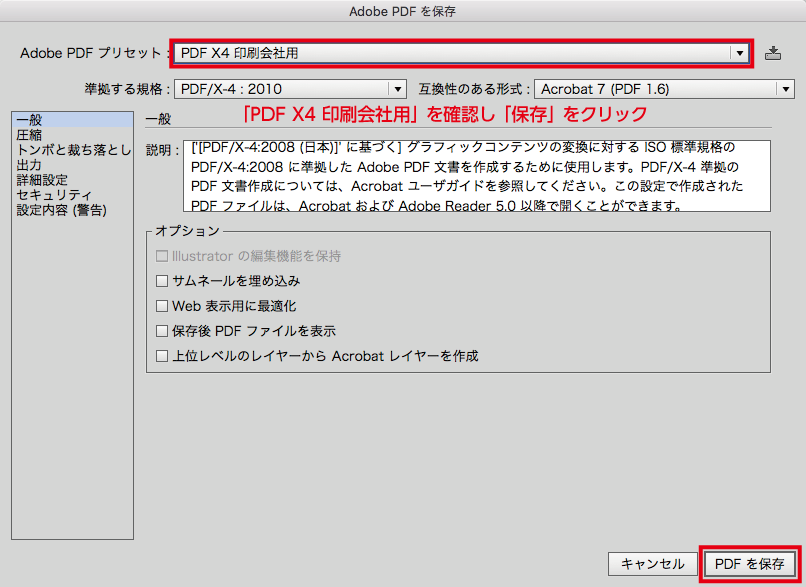Check 保存後 PDF ファイルを表示 option
Screen dimensions: 806x587
click(x=163, y=331)
